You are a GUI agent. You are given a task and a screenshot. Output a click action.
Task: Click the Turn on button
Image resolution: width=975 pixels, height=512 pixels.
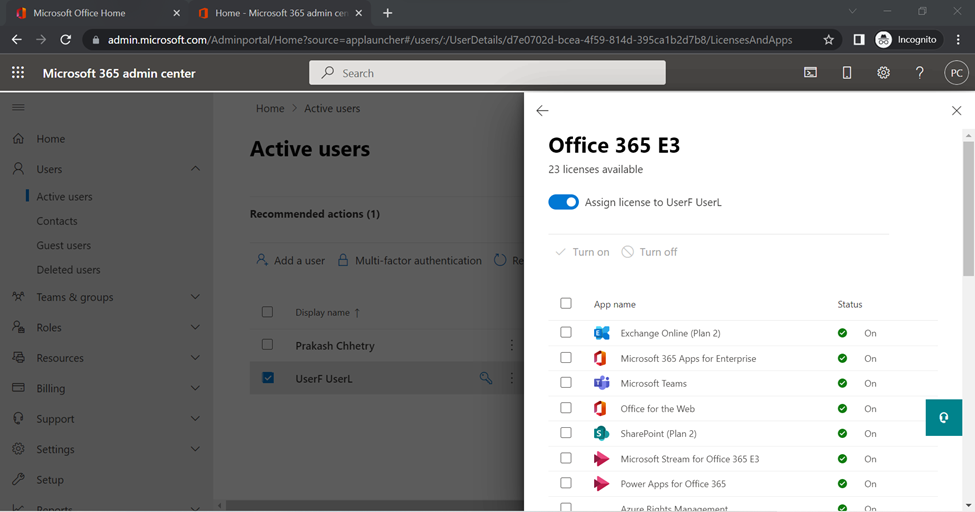(582, 252)
